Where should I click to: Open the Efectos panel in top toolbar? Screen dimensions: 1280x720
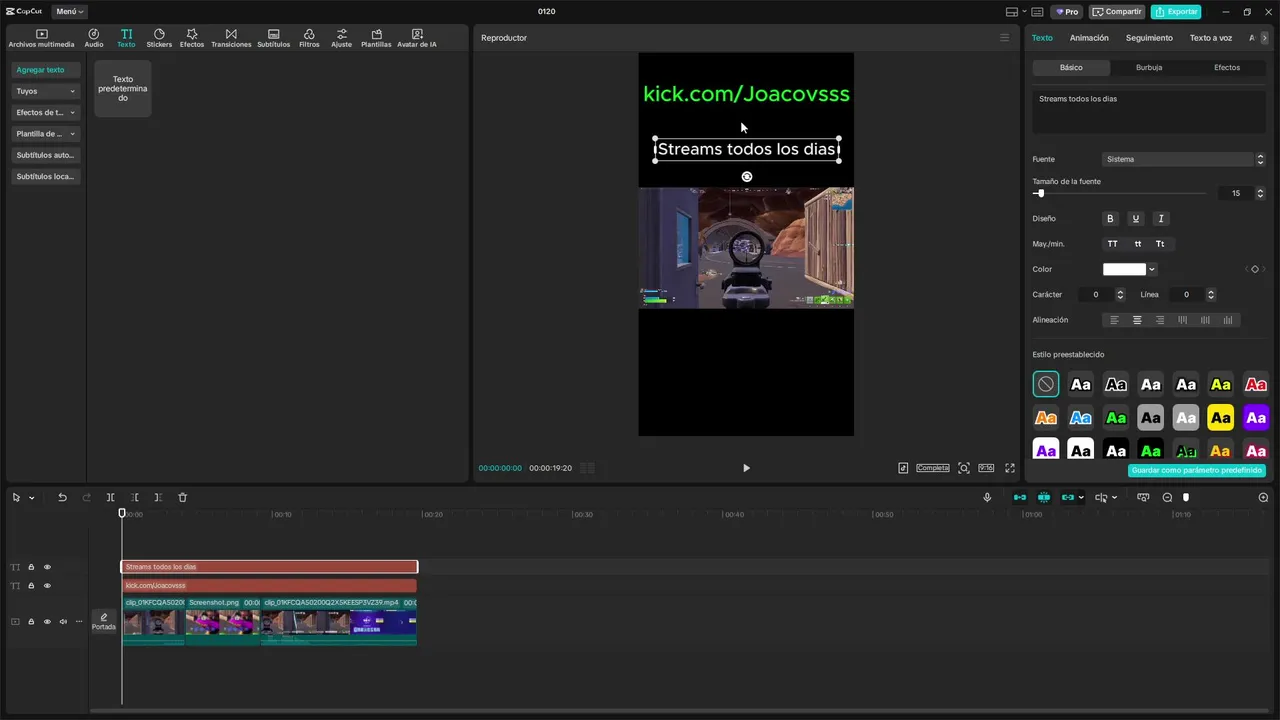click(192, 38)
